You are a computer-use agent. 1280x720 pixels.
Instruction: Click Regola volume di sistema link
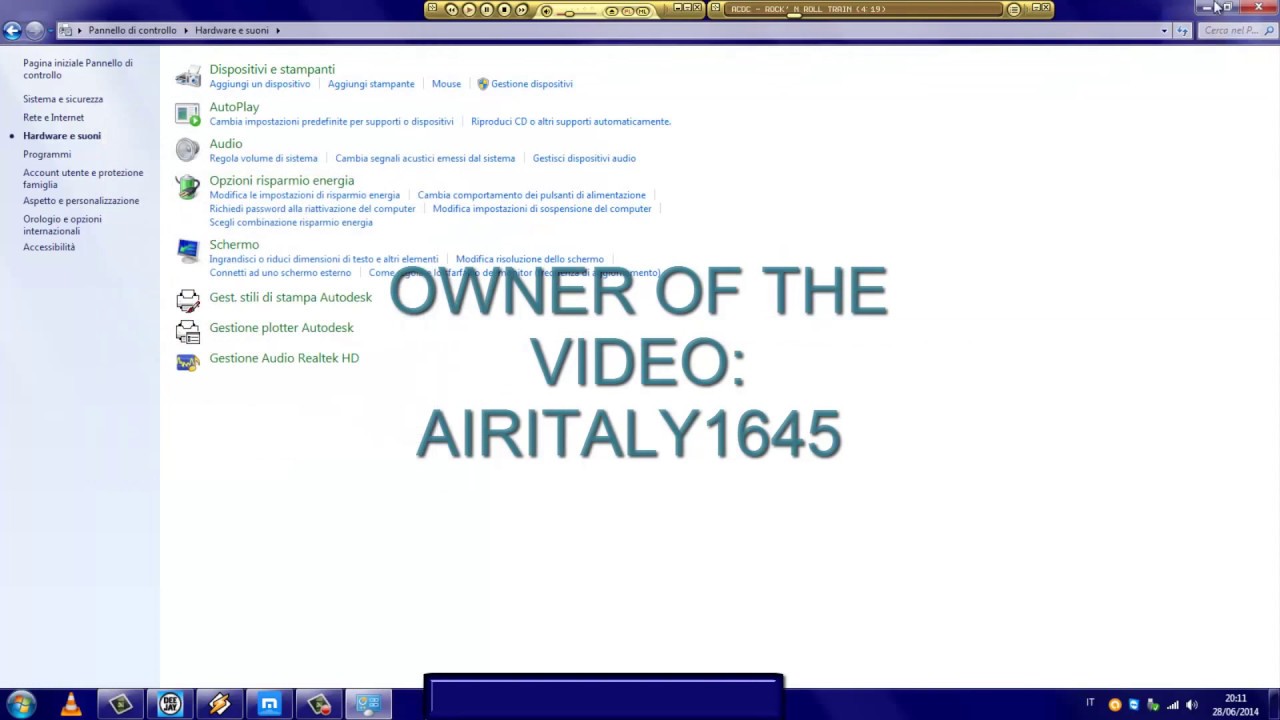pyautogui.click(x=263, y=158)
